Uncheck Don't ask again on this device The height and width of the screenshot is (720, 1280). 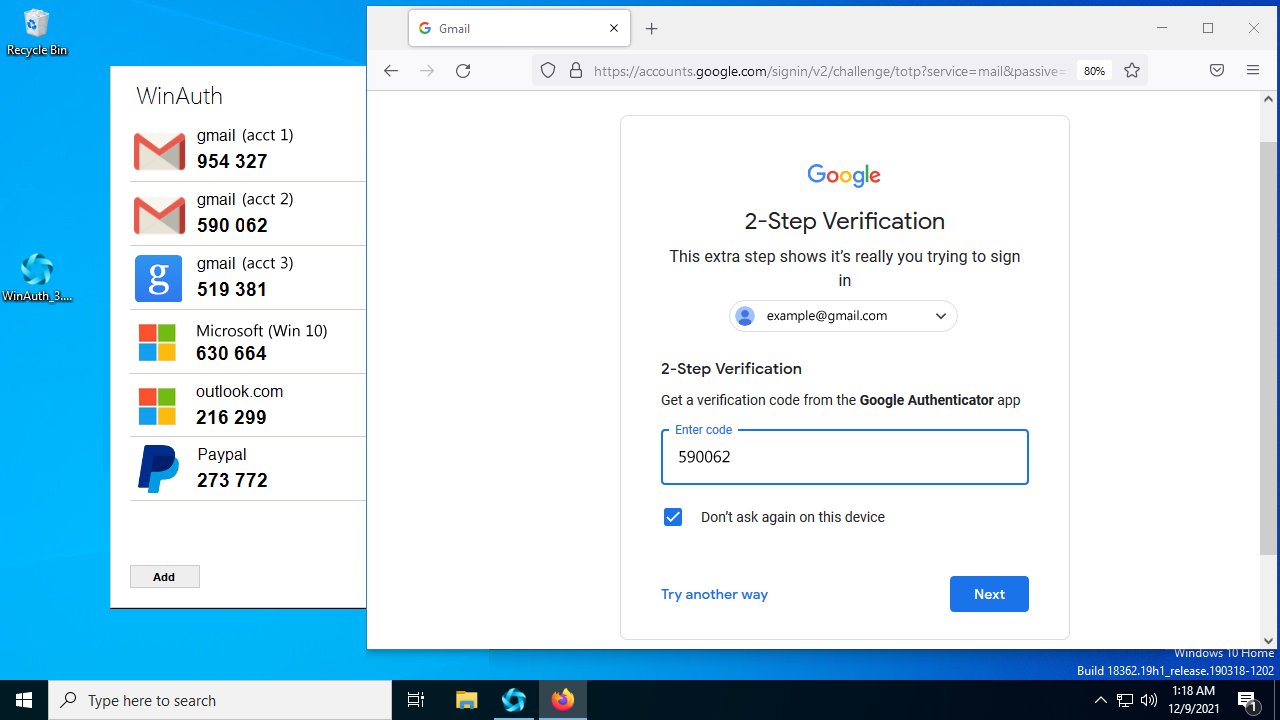click(x=673, y=517)
